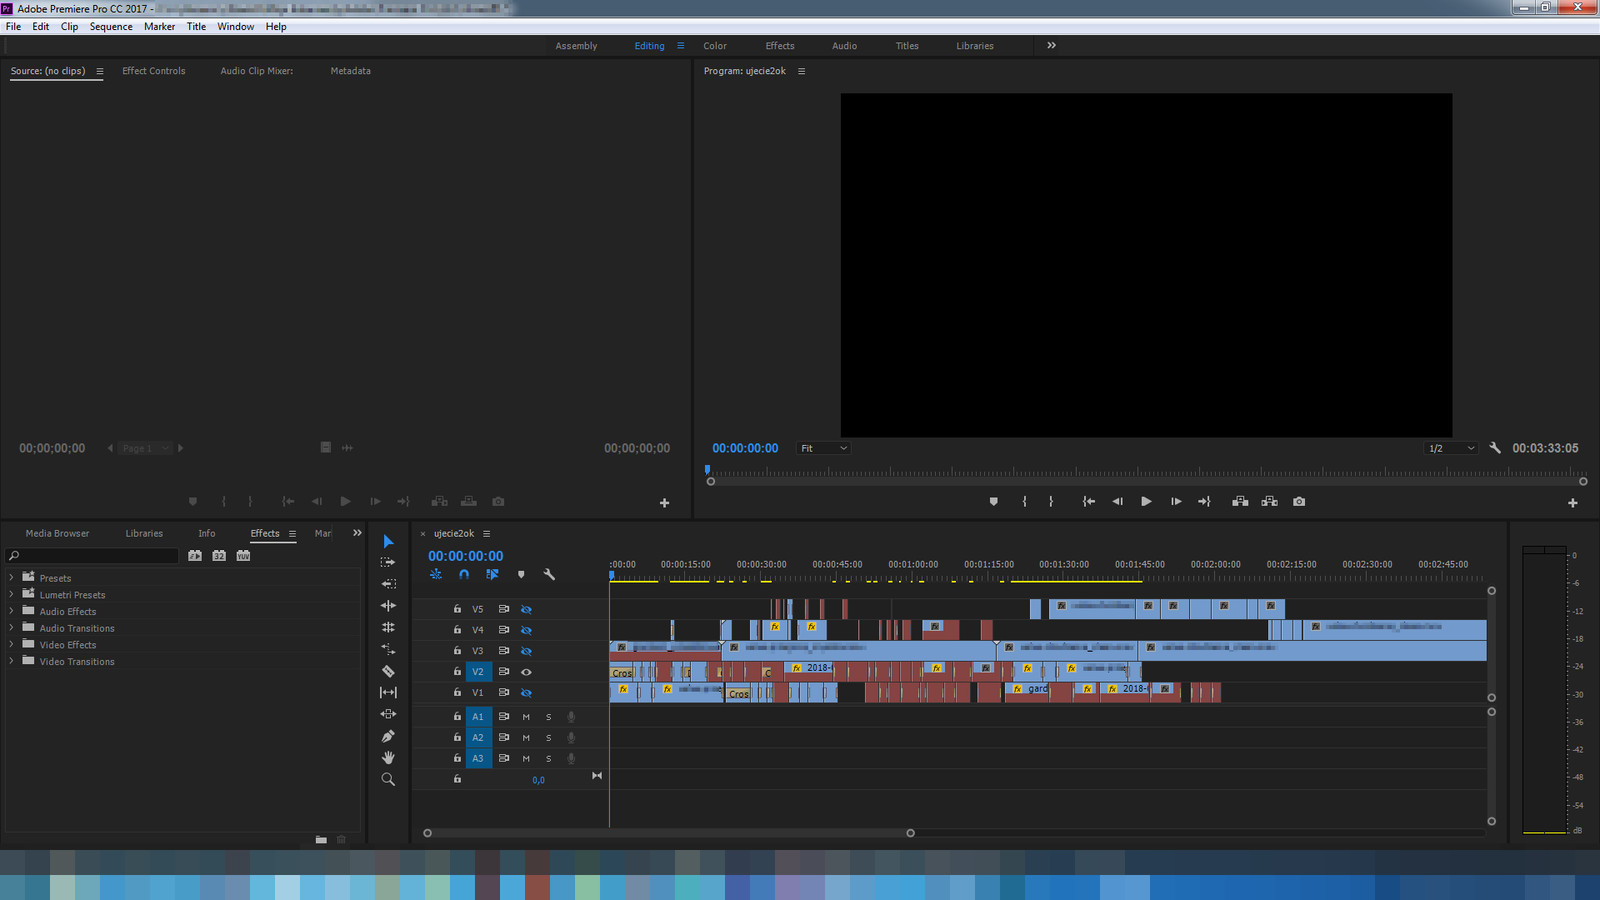Open the Fit zoom level dropdown
The width and height of the screenshot is (1600, 900).
coord(824,448)
